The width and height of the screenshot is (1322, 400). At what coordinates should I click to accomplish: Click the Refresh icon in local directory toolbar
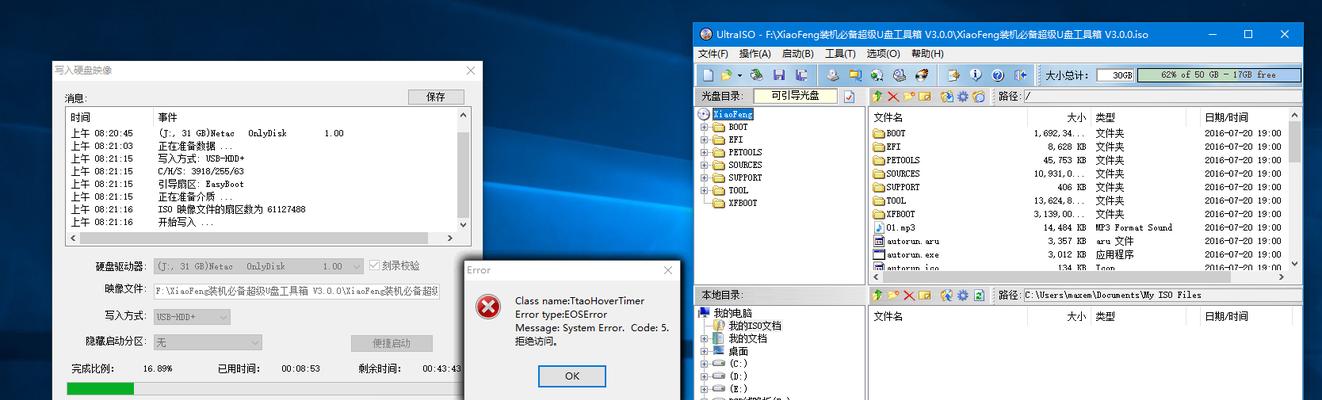pos(978,295)
